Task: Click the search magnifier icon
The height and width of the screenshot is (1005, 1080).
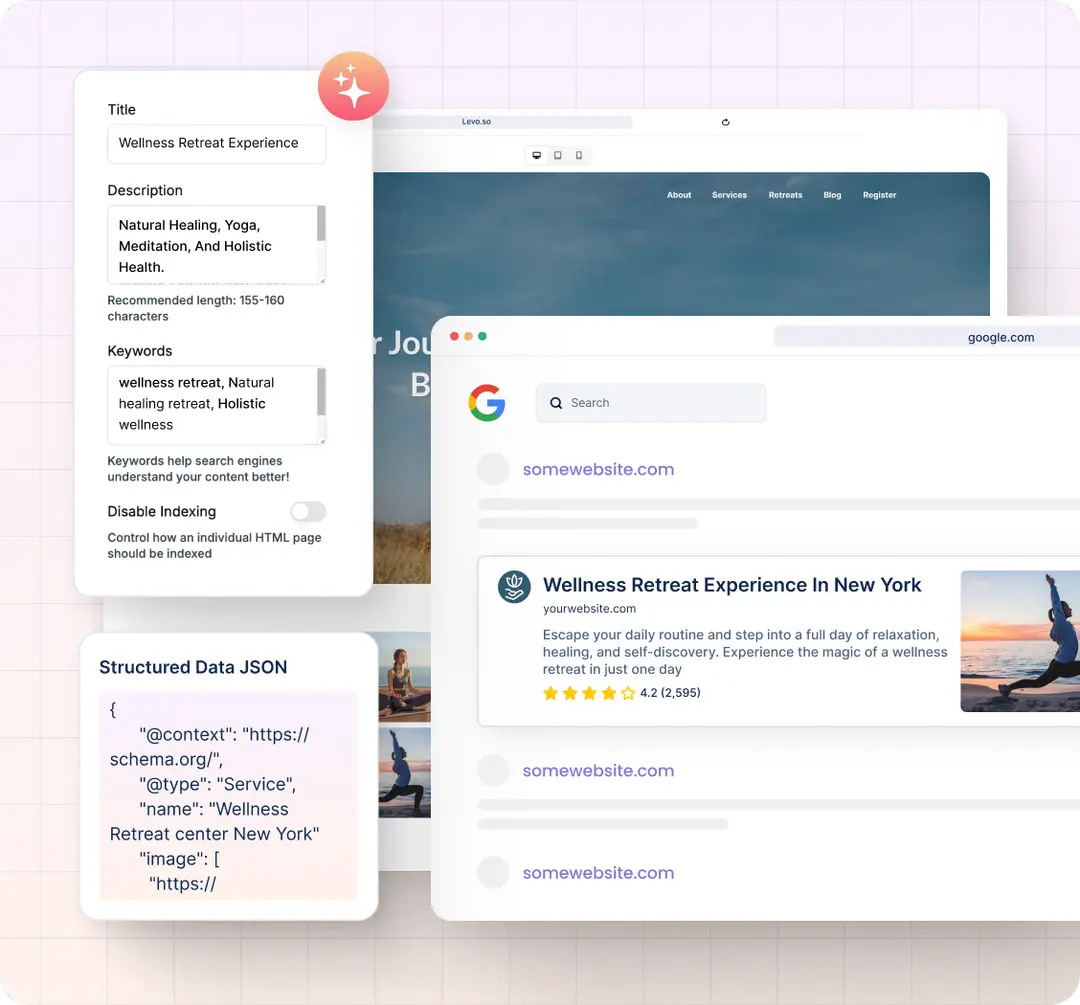Action: (x=556, y=403)
